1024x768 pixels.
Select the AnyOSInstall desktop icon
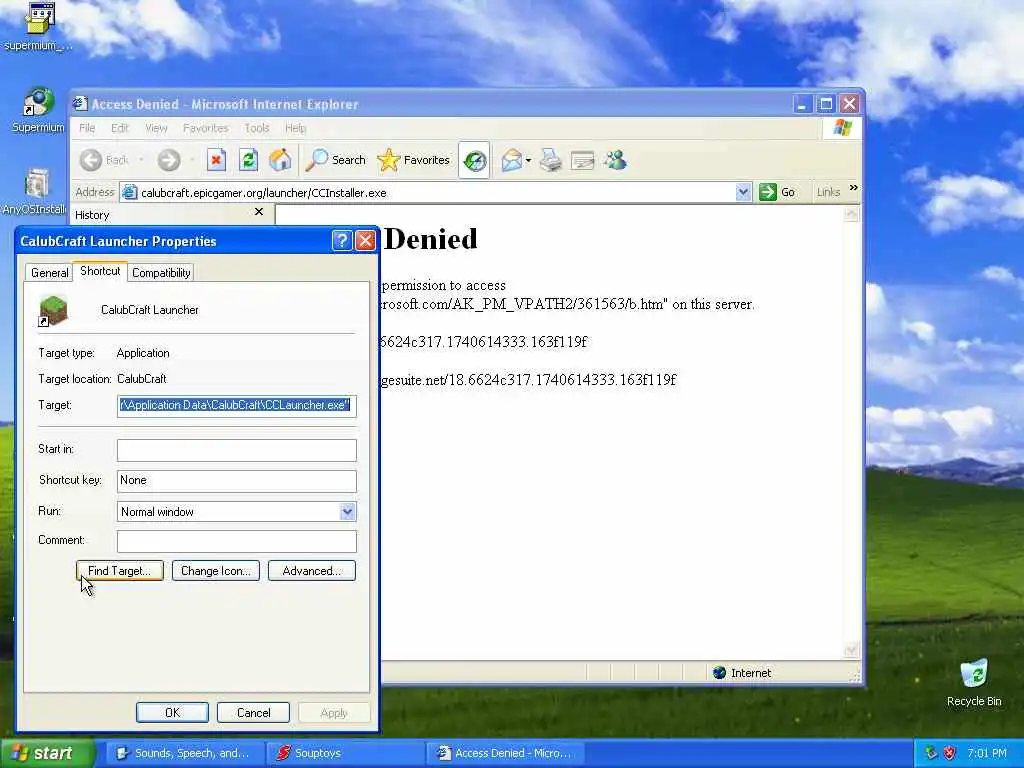tap(35, 192)
